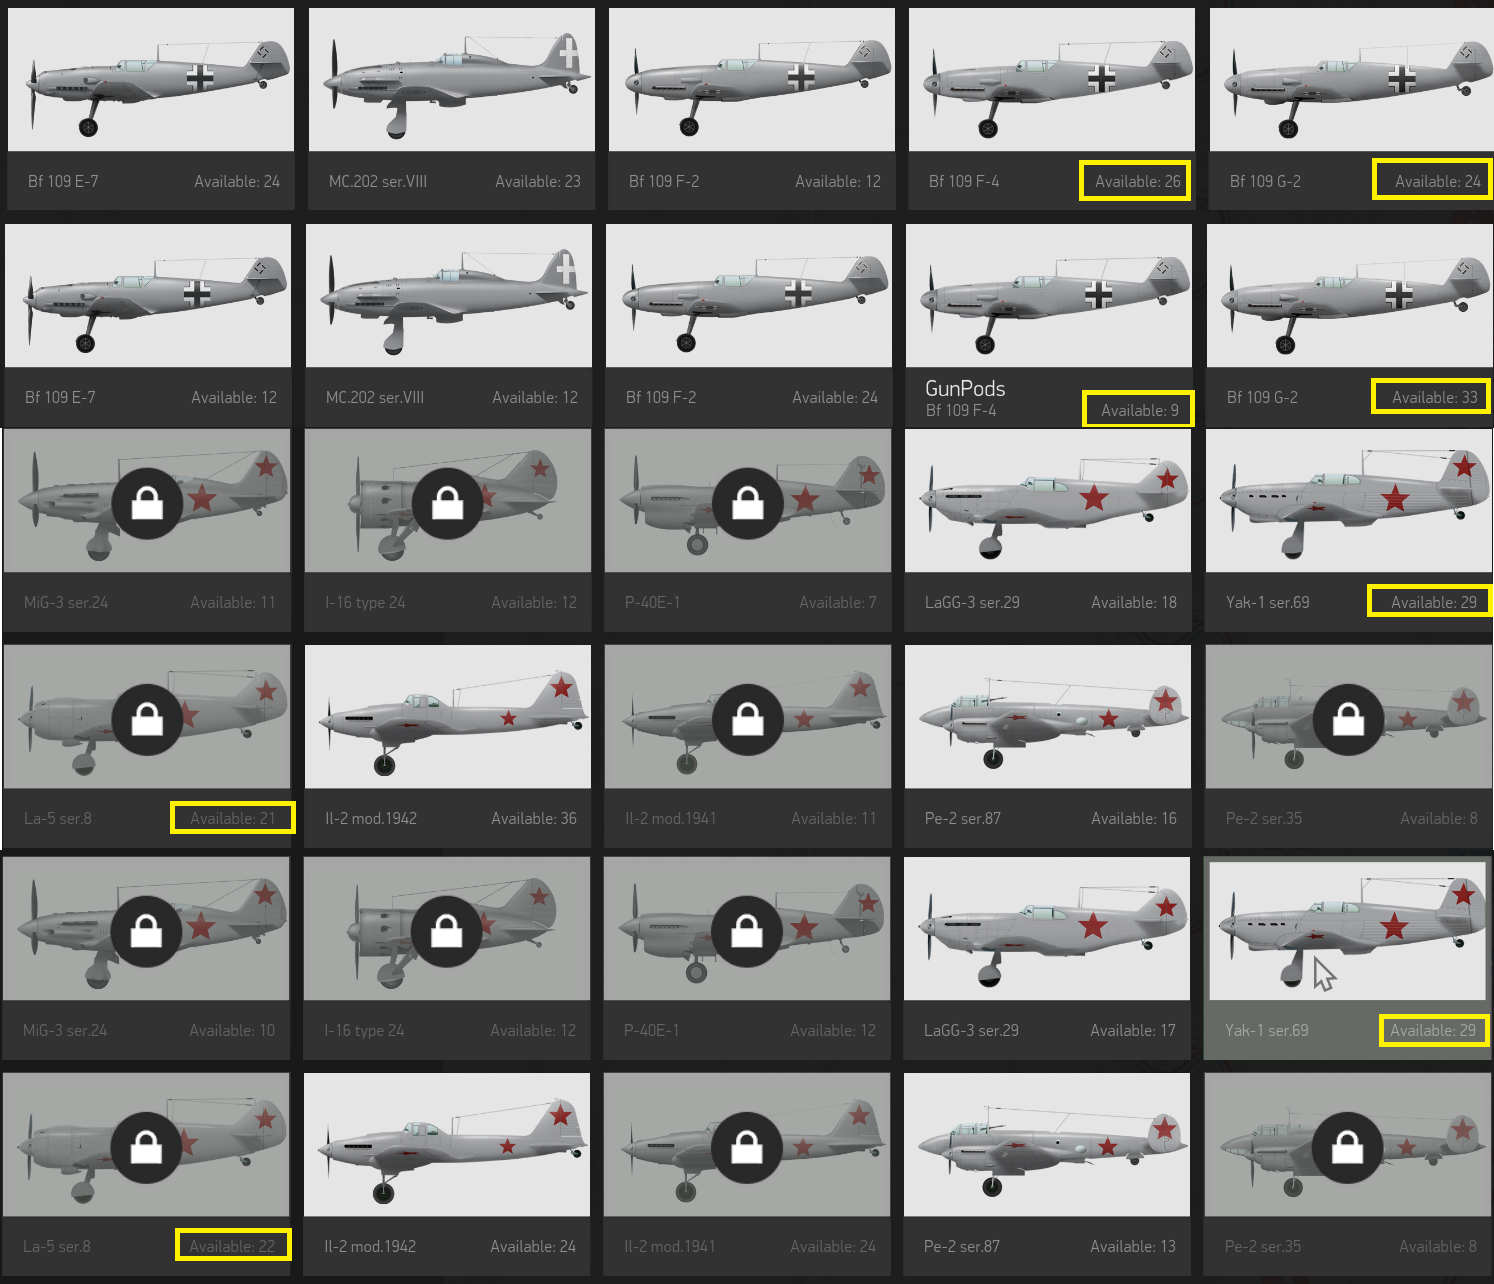
Task: Click lock icon on P-40E-1 with 7 available
Action: click(x=748, y=503)
